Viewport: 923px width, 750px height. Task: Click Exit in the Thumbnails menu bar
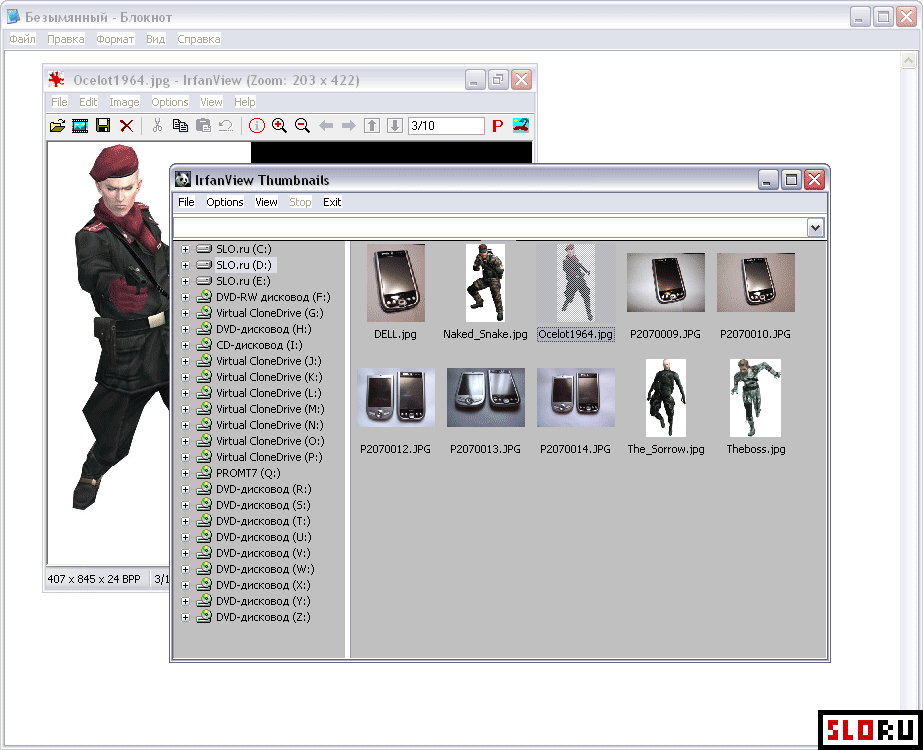pyautogui.click(x=332, y=202)
